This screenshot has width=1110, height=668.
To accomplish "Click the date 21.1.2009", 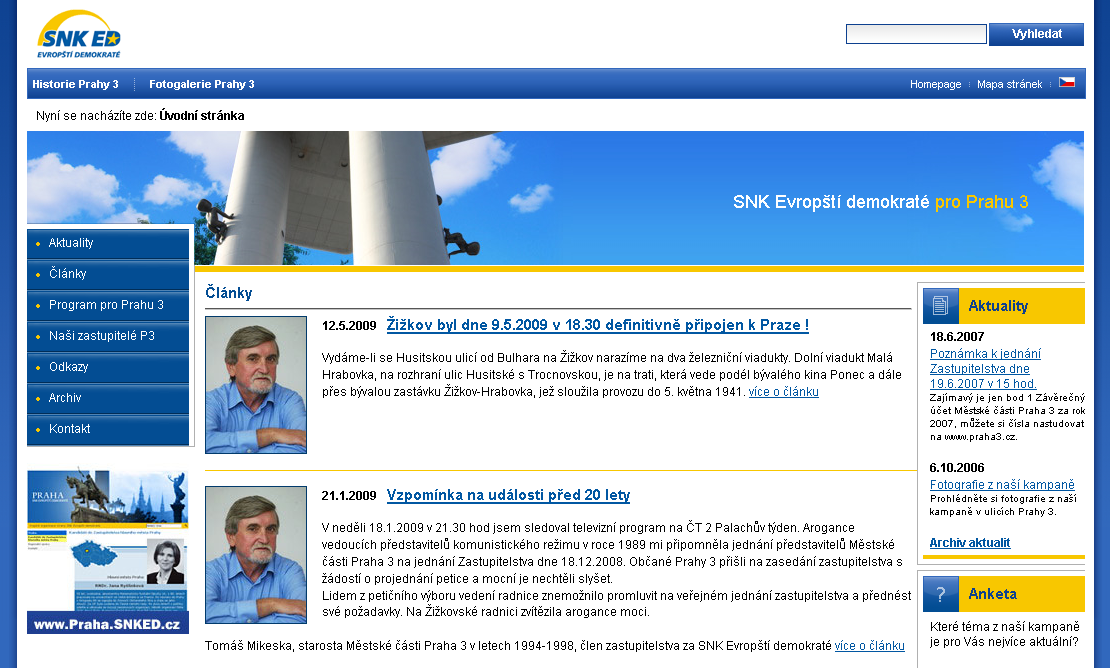I will [x=349, y=495].
